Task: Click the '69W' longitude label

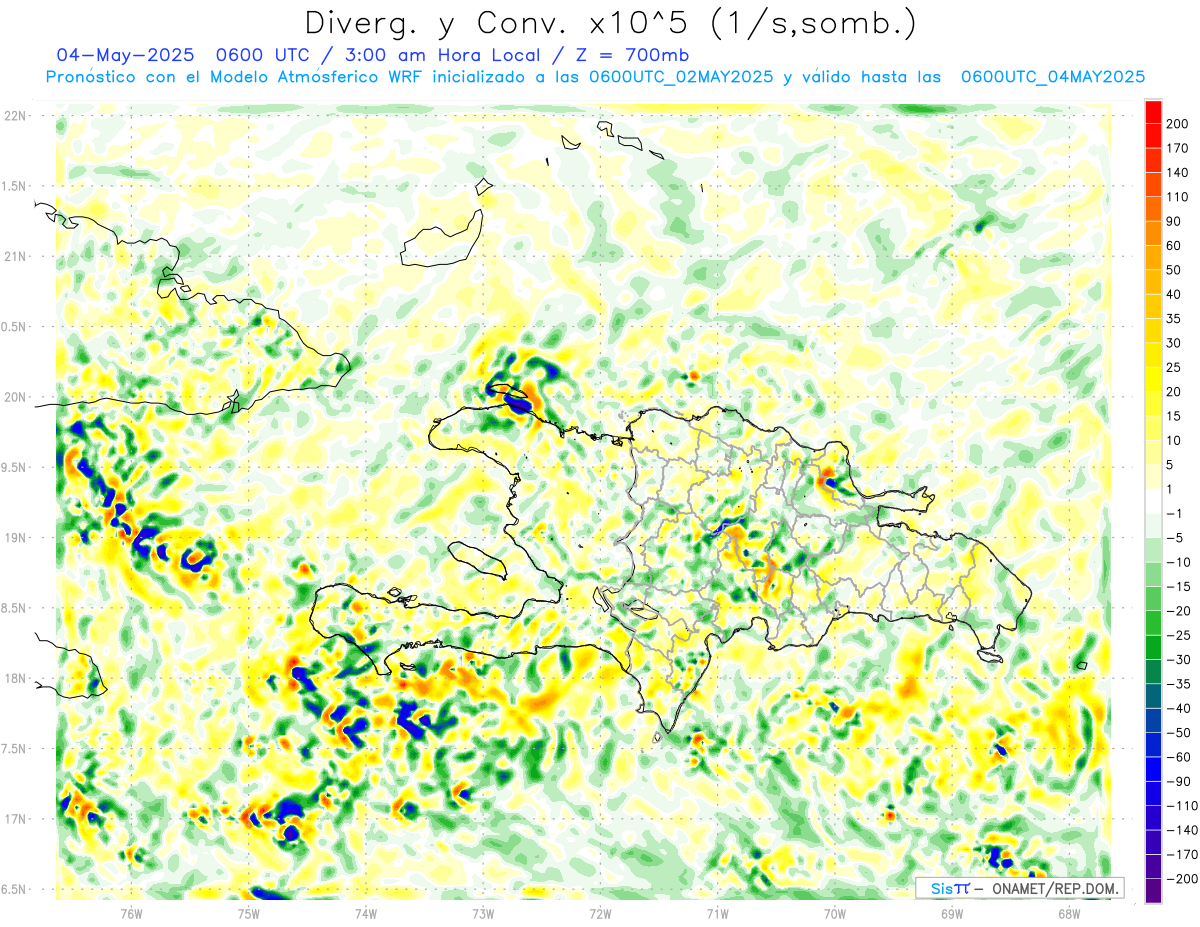Action: 952,913
